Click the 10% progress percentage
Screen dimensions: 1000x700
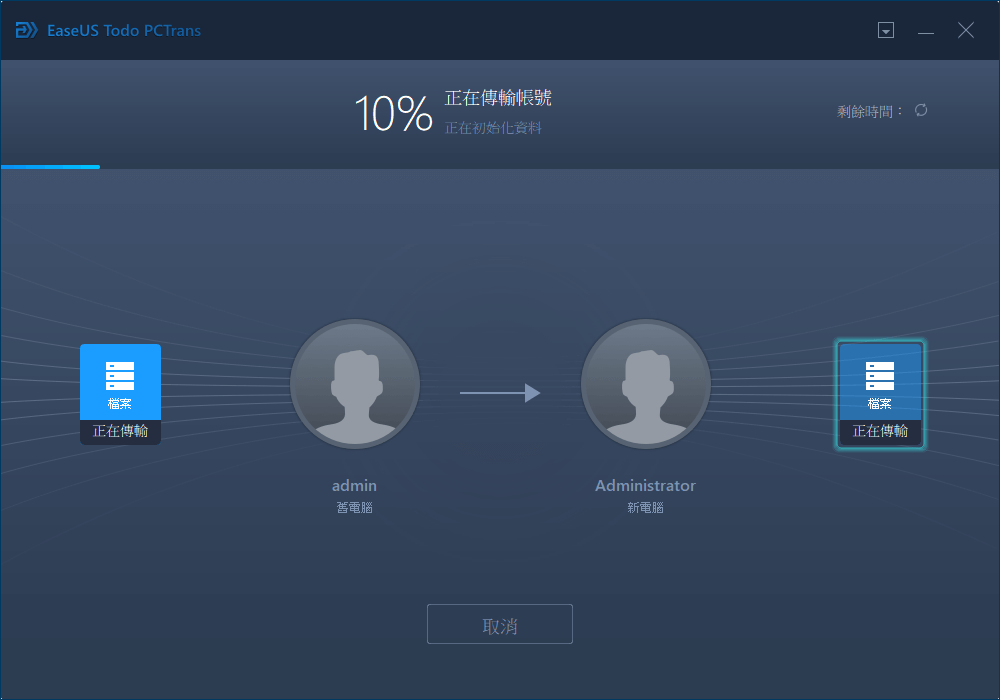(394, 112)
